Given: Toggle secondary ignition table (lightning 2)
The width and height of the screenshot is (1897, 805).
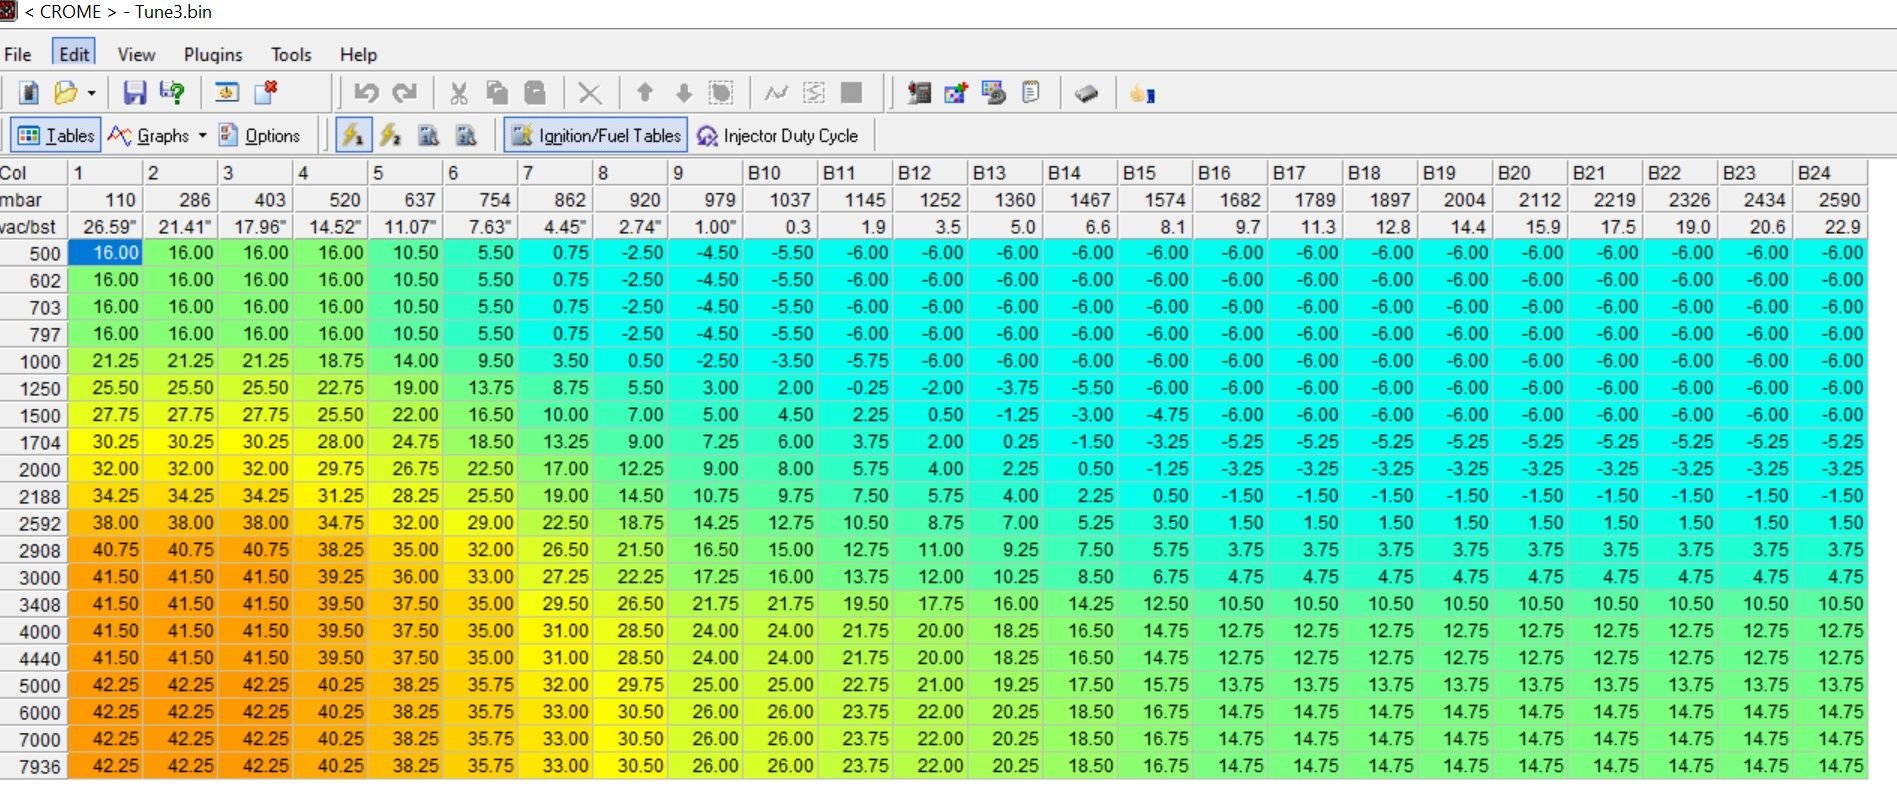Looking at the screenshot, I should click(391, 135).
